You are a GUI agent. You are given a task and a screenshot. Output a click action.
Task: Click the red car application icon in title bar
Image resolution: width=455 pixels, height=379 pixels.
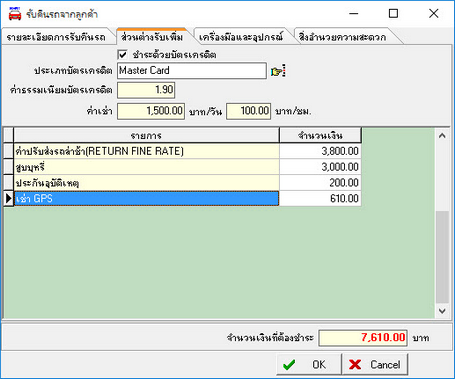coord(14,14)
